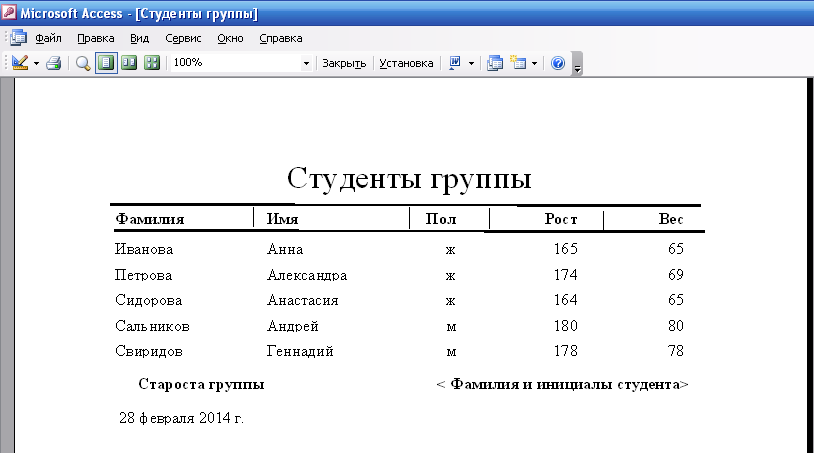Open Toolbar Options arrow
Screen dimensions: 814x453
coord(577,64)
